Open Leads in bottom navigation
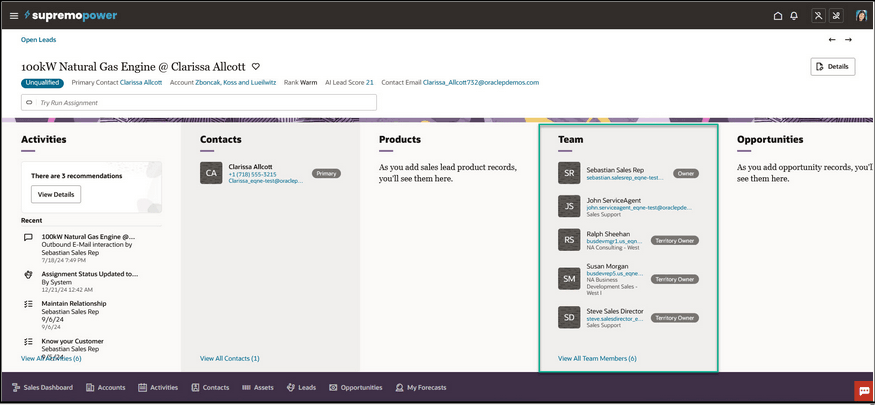Viewport: 875px width, 405px height. pos(301,387)
